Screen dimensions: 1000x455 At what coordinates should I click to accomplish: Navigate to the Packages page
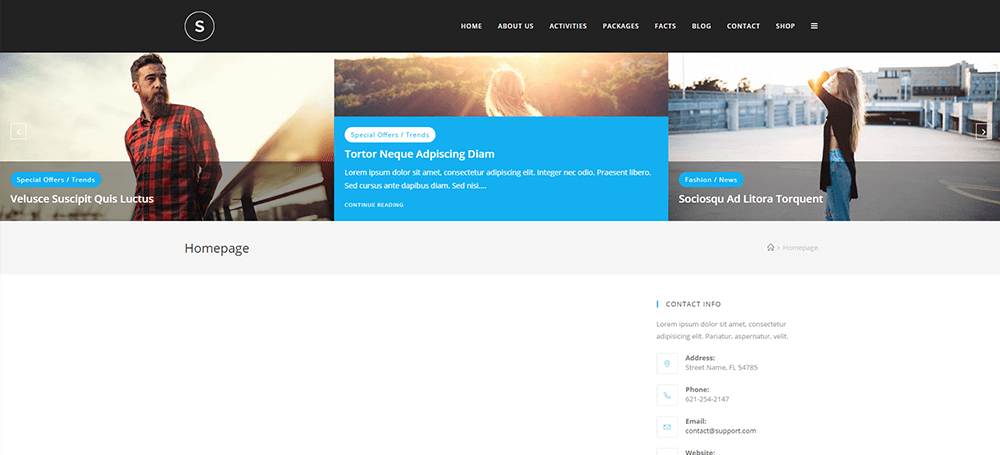(x=621, y=26)
